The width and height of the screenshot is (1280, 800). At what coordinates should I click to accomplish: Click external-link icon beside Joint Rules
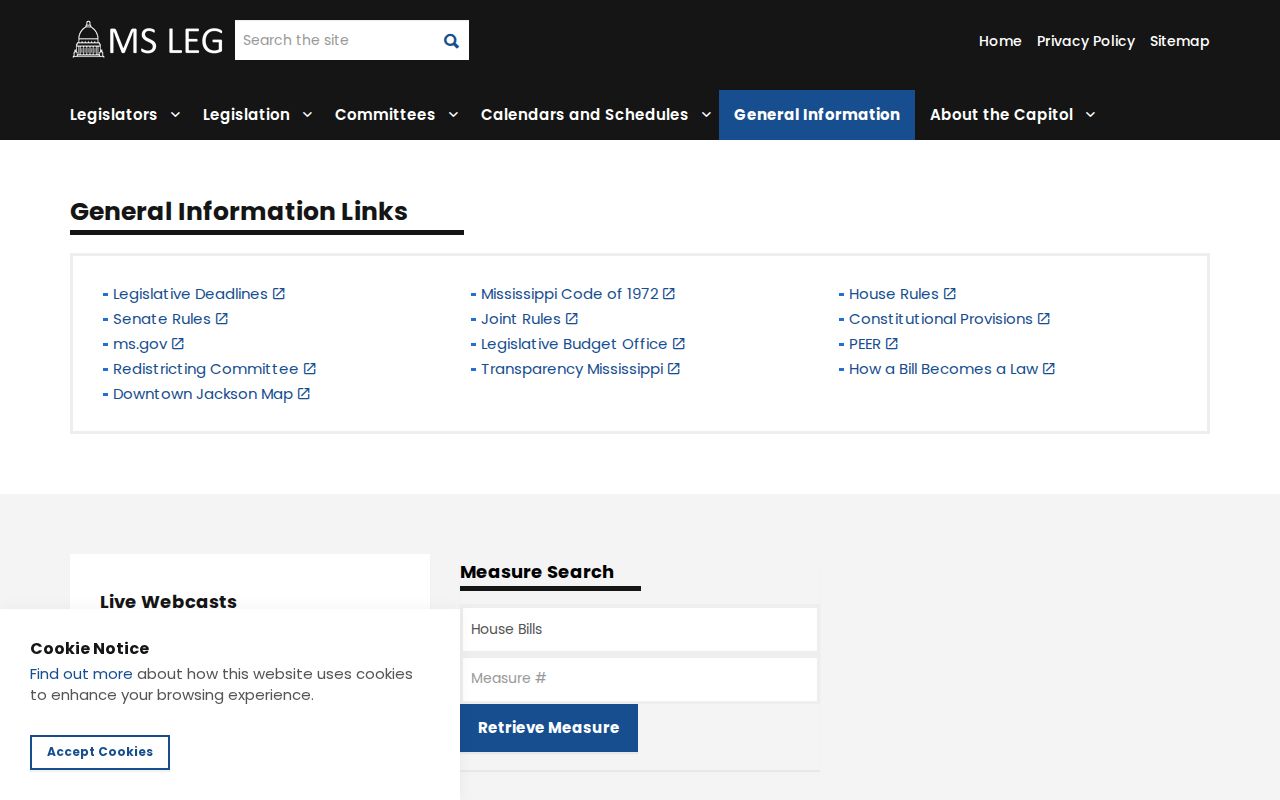[572, 319]
